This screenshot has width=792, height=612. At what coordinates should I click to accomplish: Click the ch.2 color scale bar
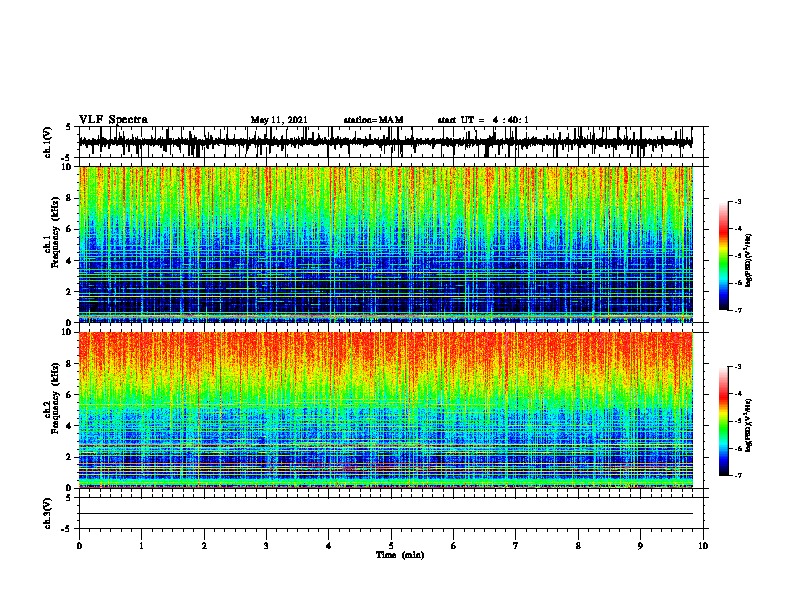(724, 421)
